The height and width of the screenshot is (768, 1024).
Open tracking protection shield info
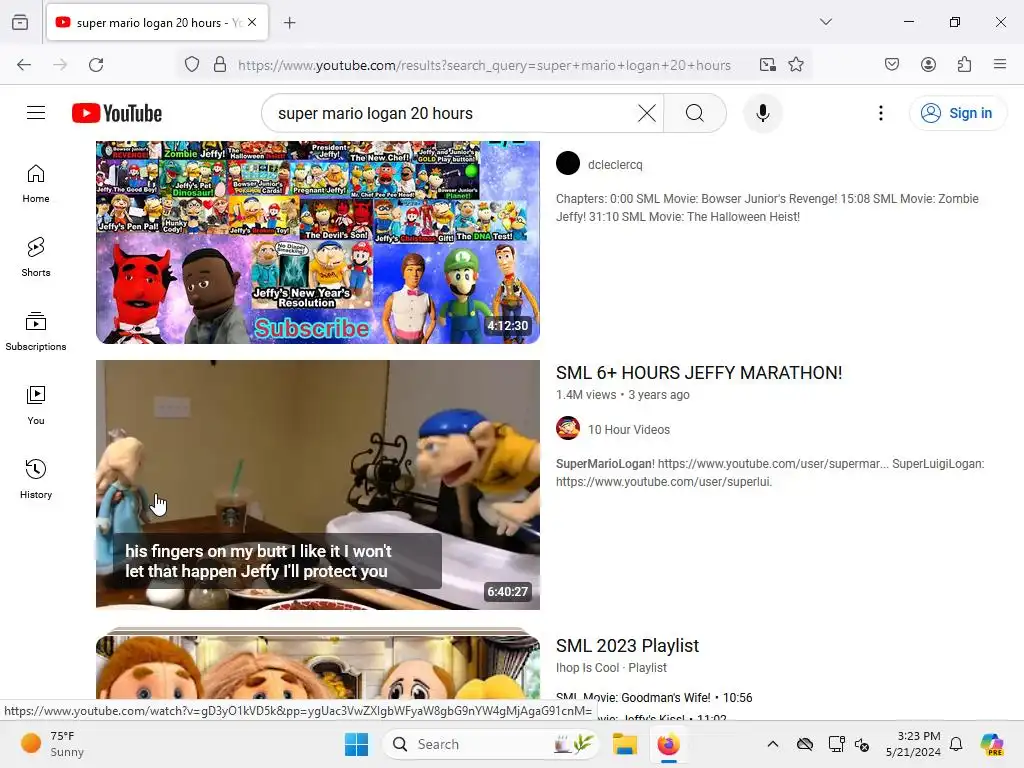191,65
